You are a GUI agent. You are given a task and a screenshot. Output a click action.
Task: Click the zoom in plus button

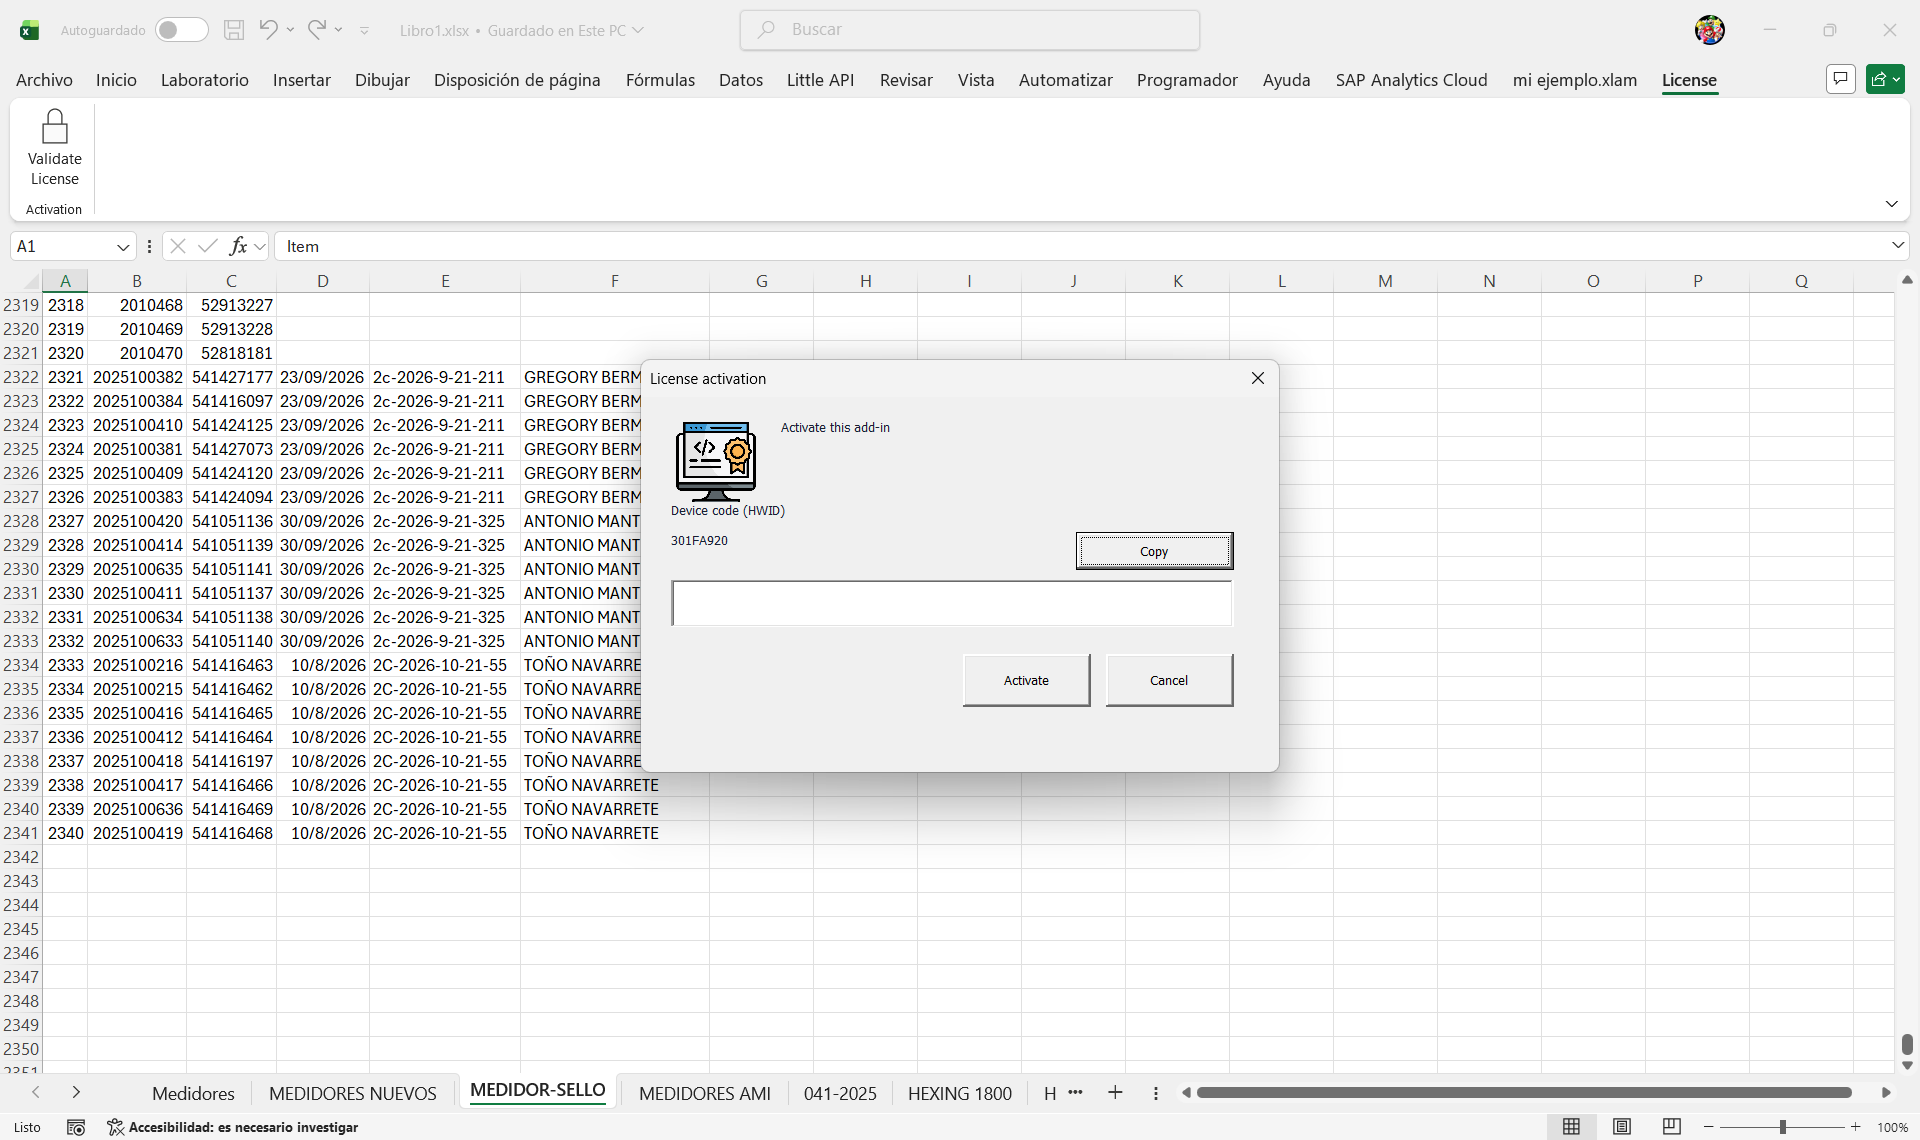pos(1855,1127)
